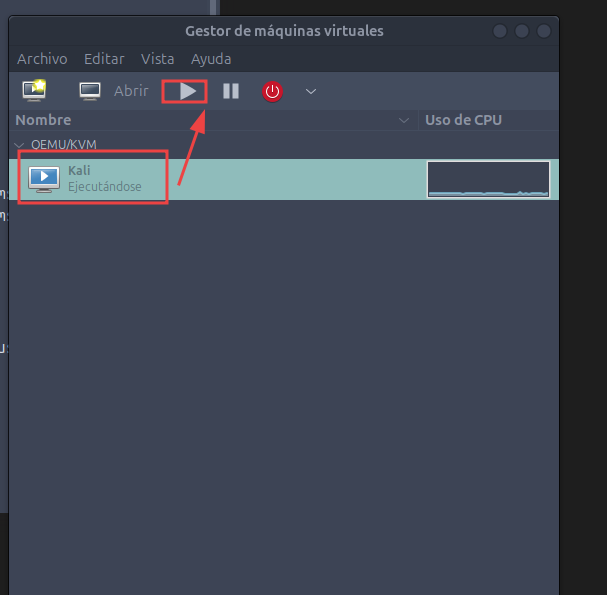
Task: Click the create new virtual machine icon
Action: [34, 91]
